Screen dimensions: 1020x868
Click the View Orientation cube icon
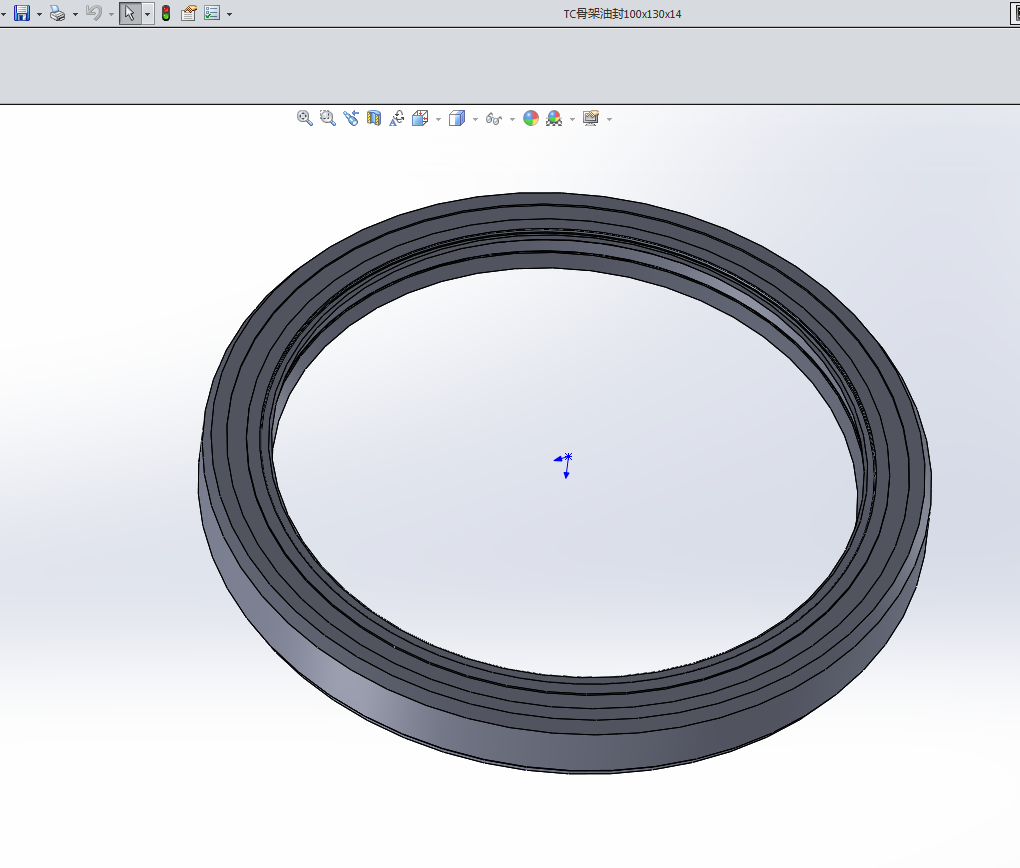point(420,118)
